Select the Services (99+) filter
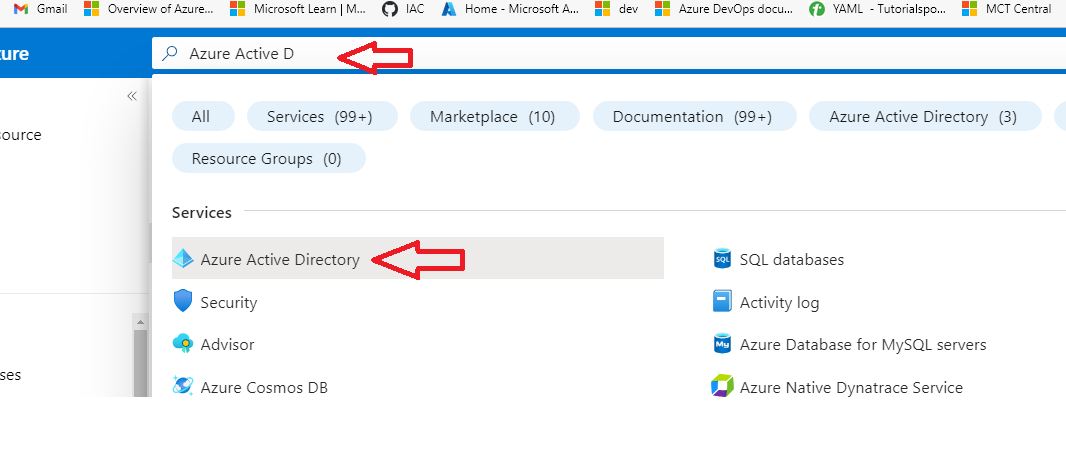The image size is (1066, 474). (322, 116)
